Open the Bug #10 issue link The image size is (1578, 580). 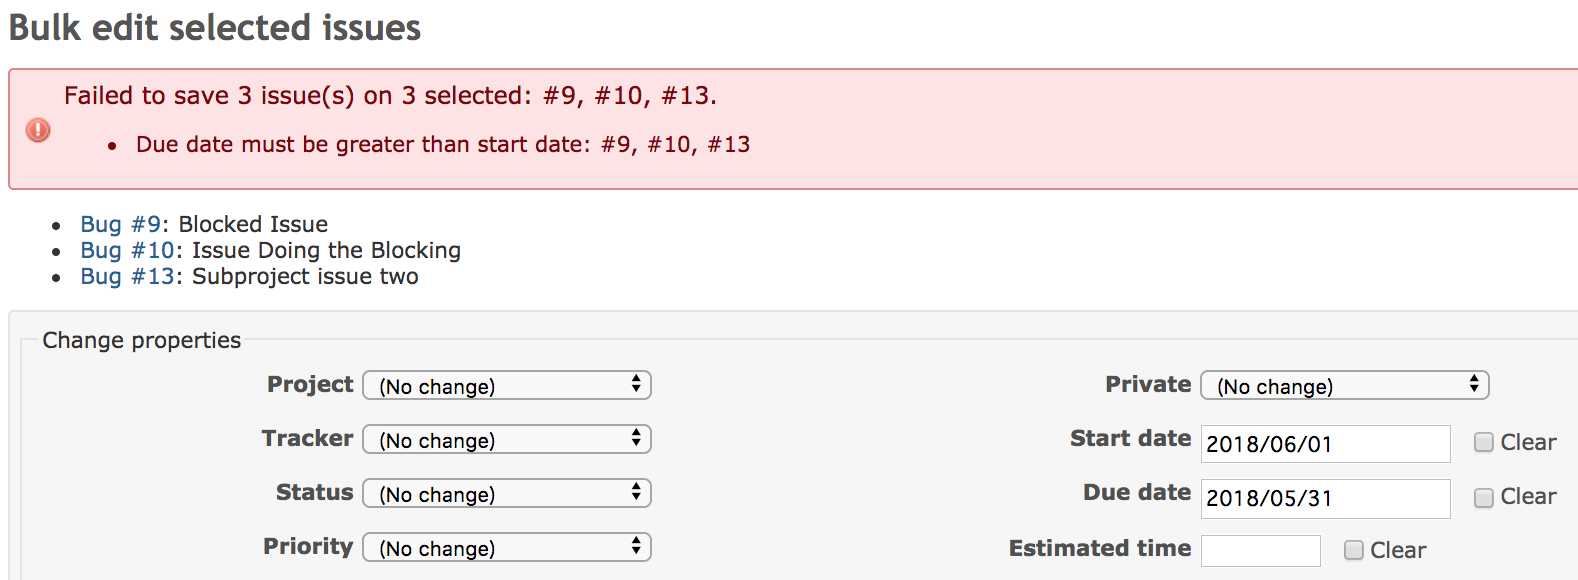click(128, 250)
